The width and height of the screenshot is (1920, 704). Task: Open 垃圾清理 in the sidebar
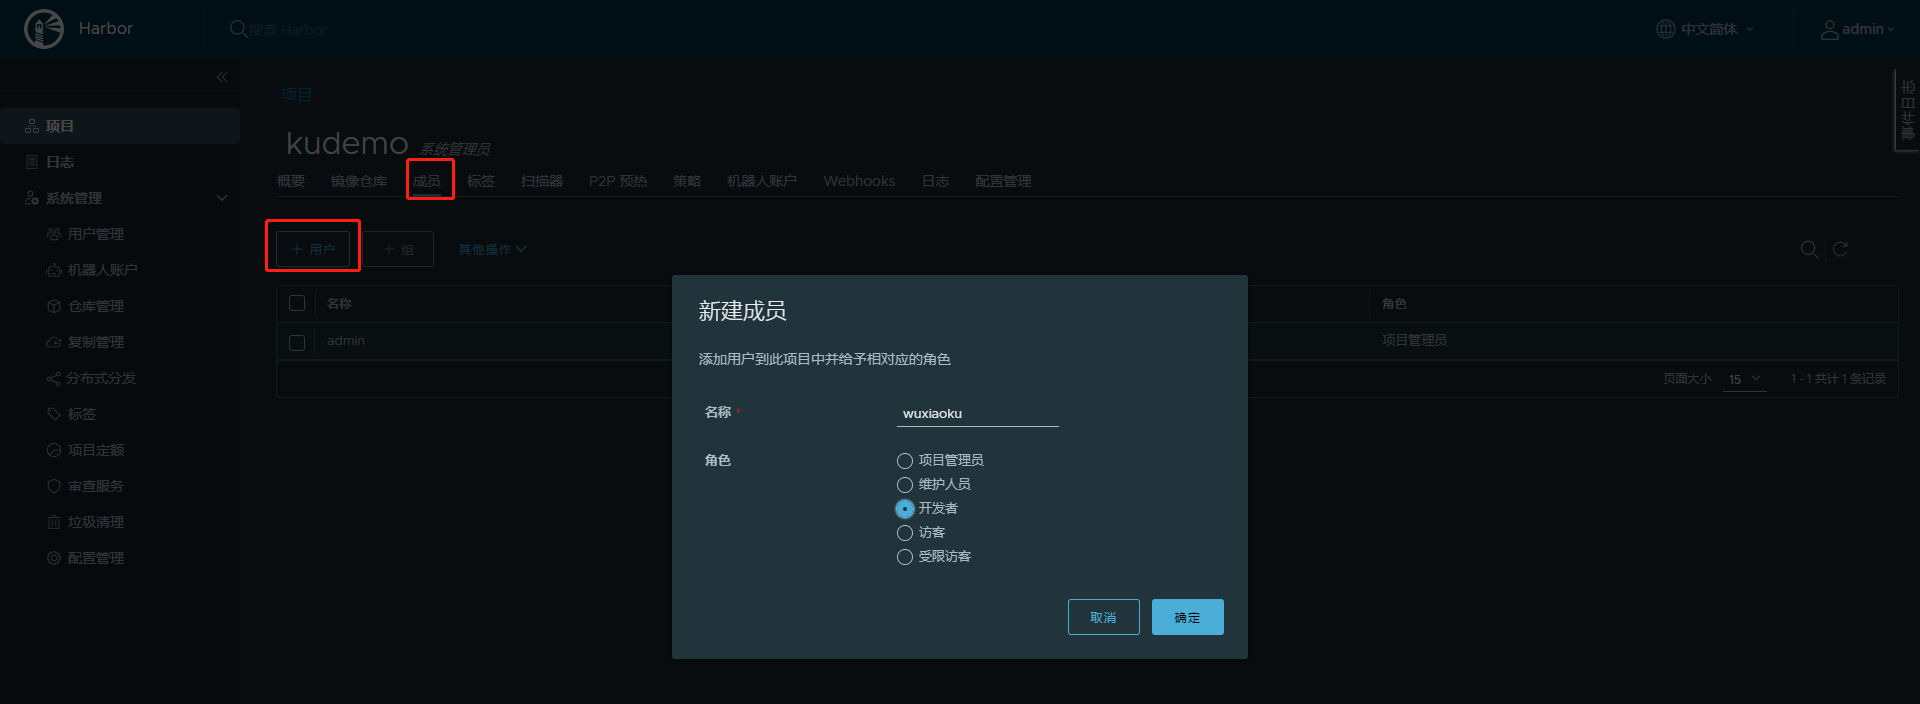point(95,522)
